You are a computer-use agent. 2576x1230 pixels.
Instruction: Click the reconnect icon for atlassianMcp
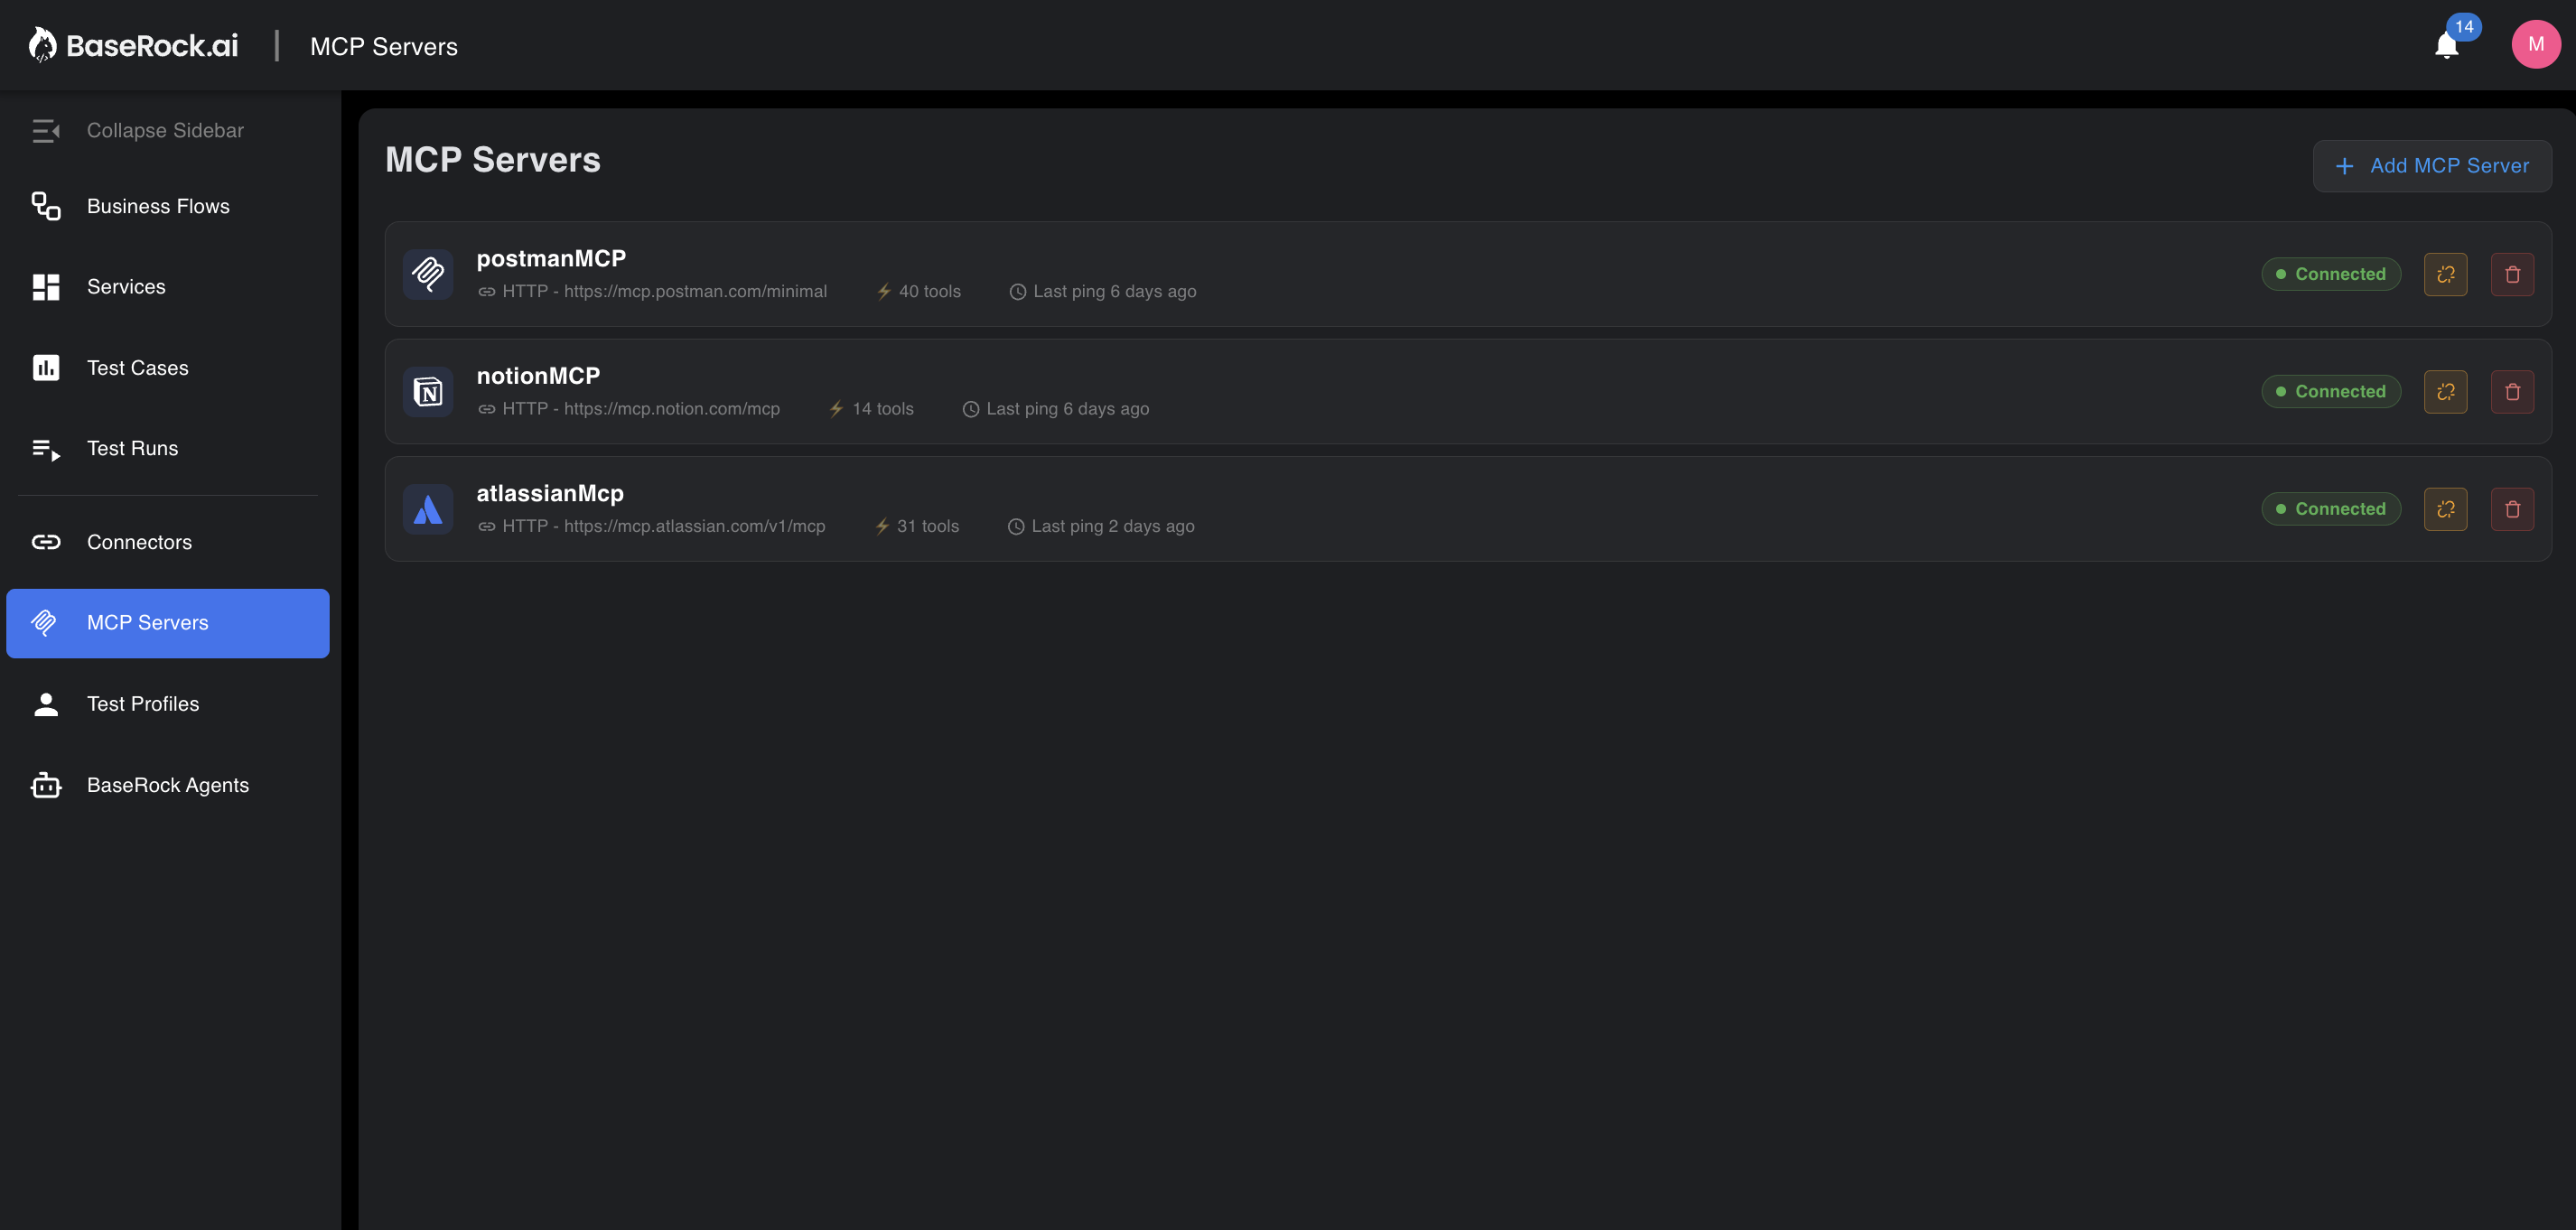point(2445,508)
